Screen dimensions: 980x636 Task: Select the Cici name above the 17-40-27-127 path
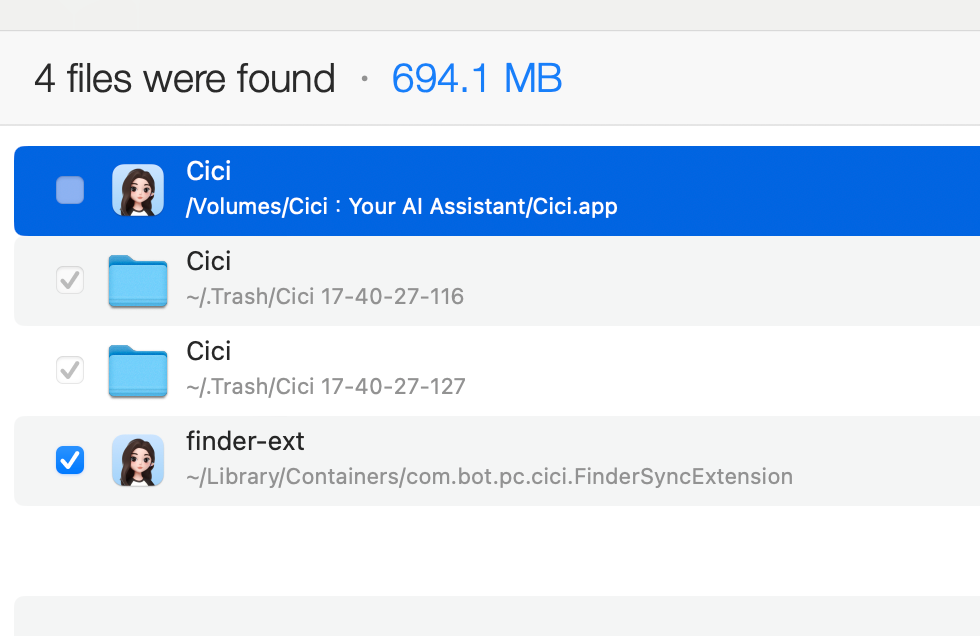tap(209, 351)
